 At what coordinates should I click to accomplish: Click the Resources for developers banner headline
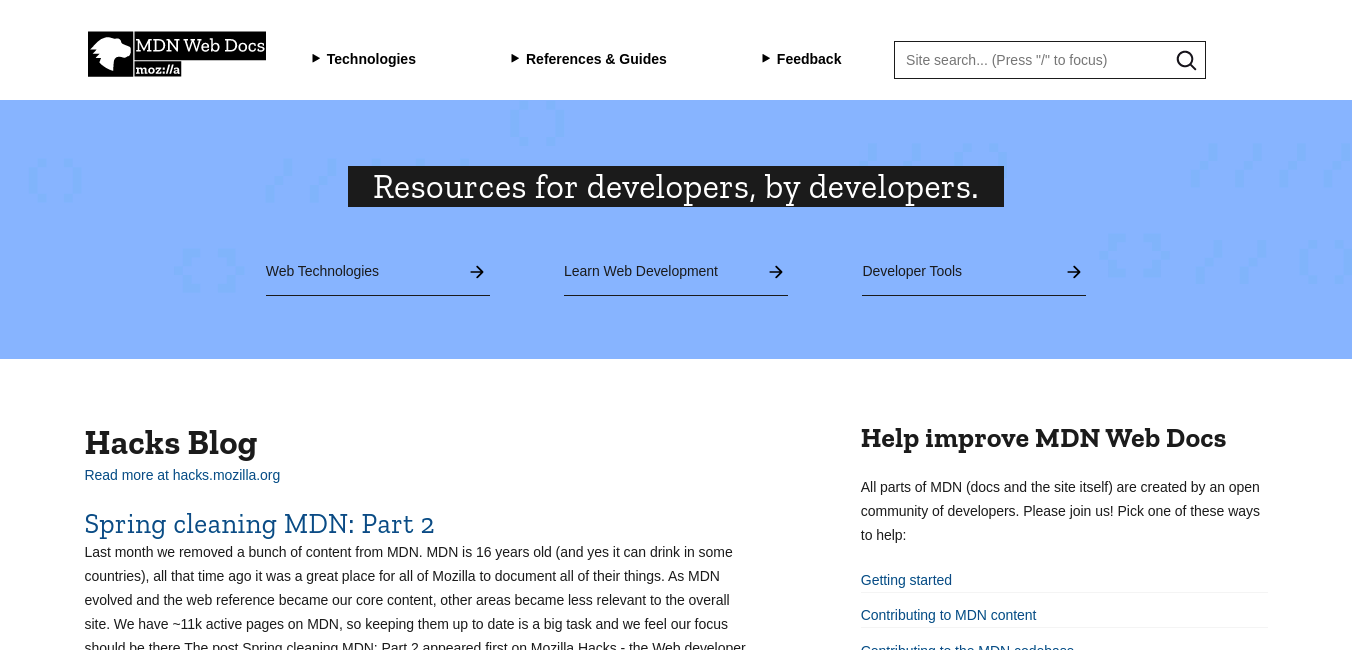click(x=676, y=187)
